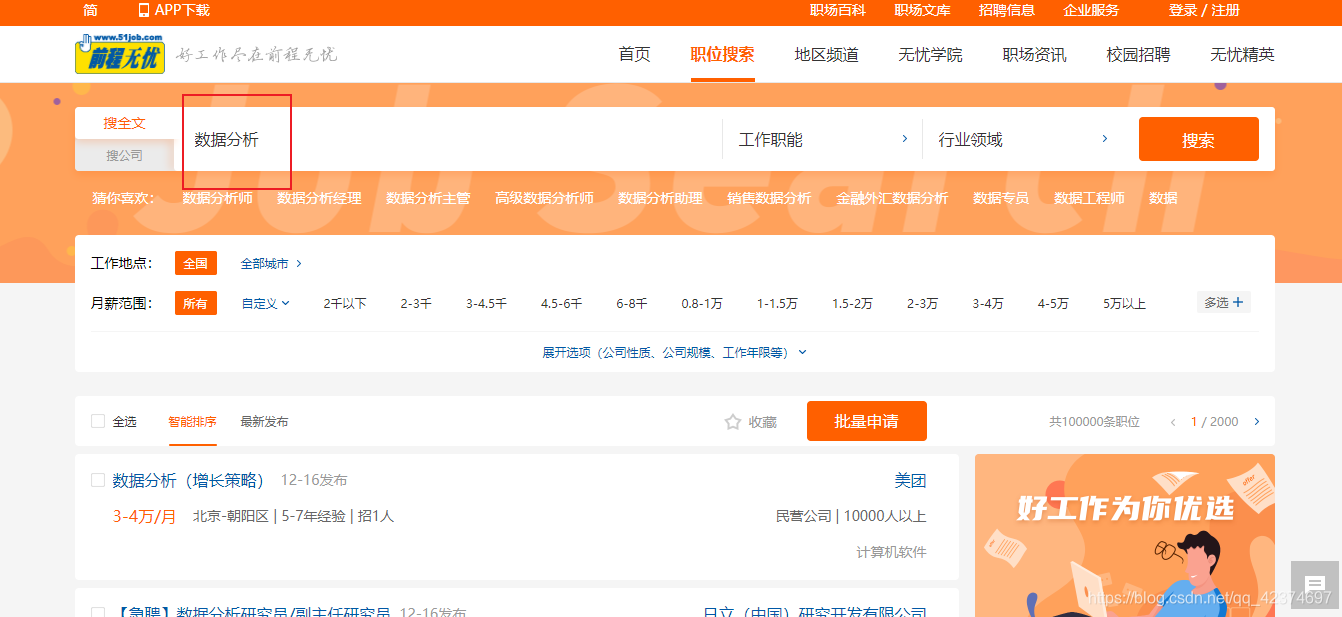Open 无忧精英 navigation item
Screen dimensions: 1342x617
click(1242, 55)
